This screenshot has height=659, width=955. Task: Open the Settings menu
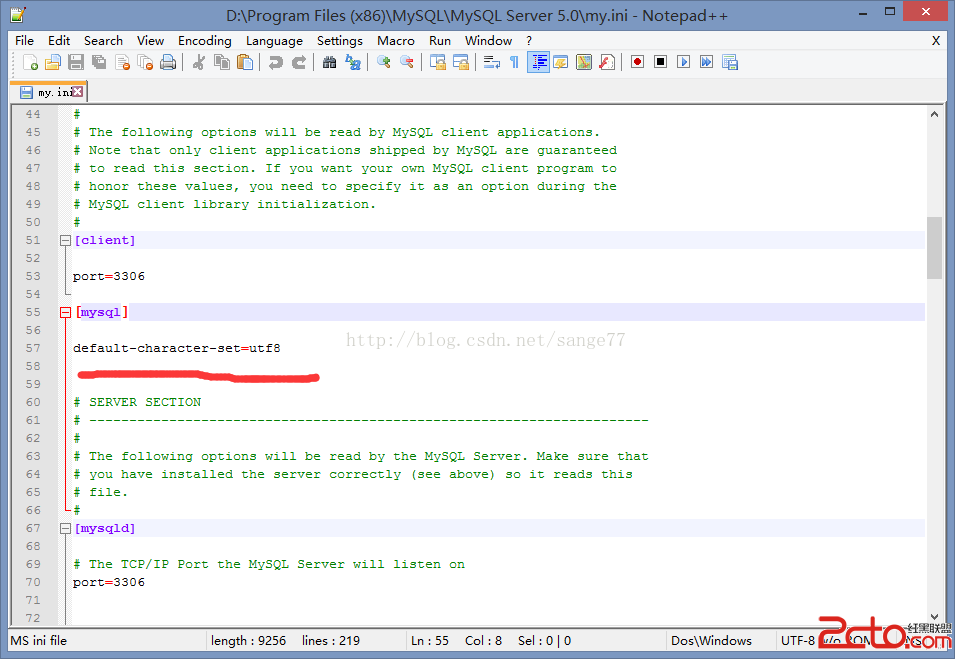pyautogui.click(x=340, y=41)
